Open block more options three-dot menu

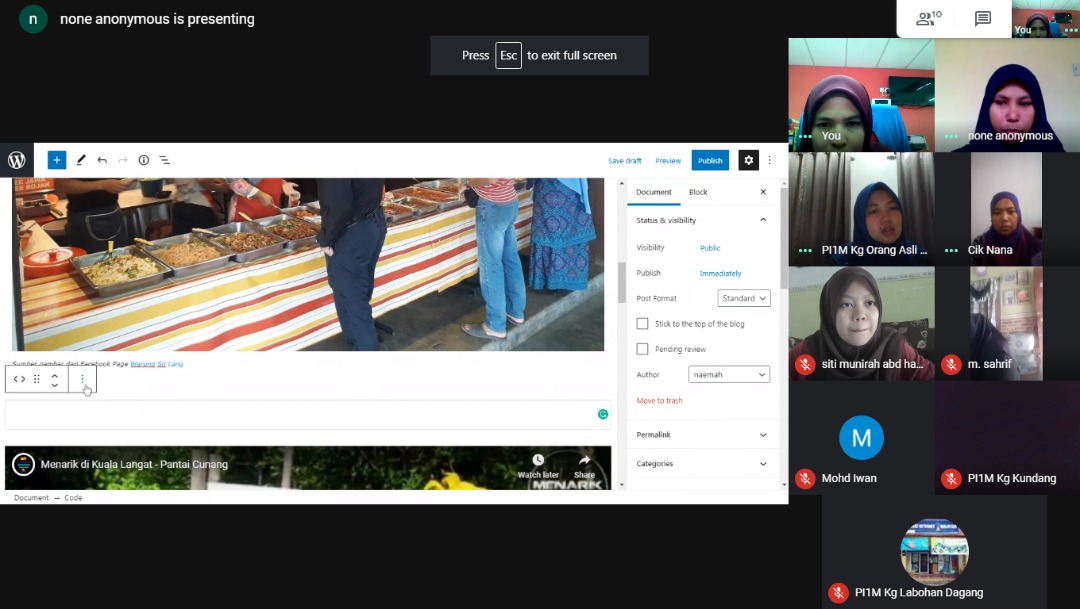pos(82,379)
